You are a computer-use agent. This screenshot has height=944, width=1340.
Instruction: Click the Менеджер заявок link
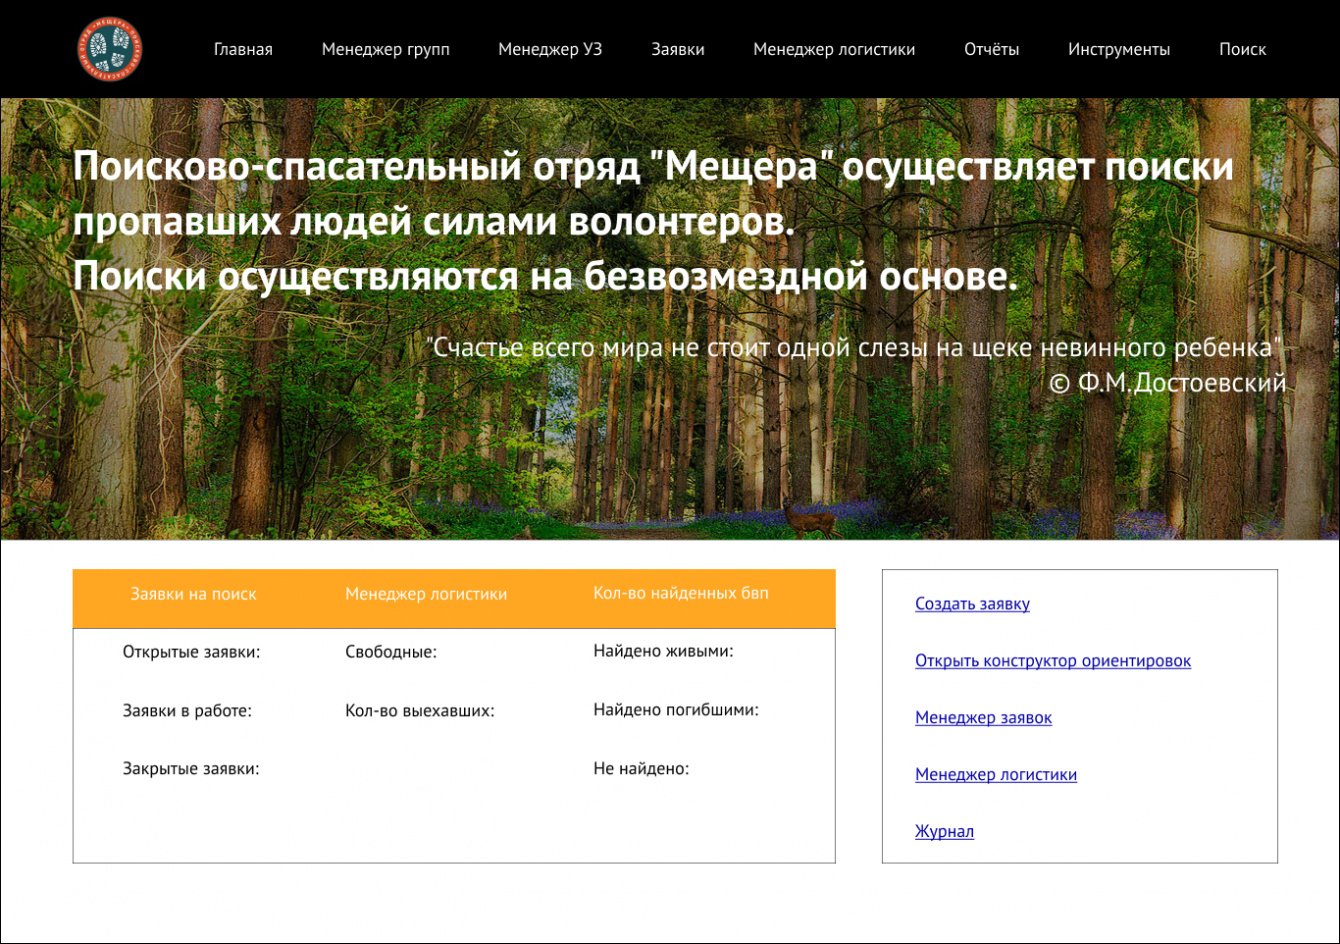[x=983, y=718]
